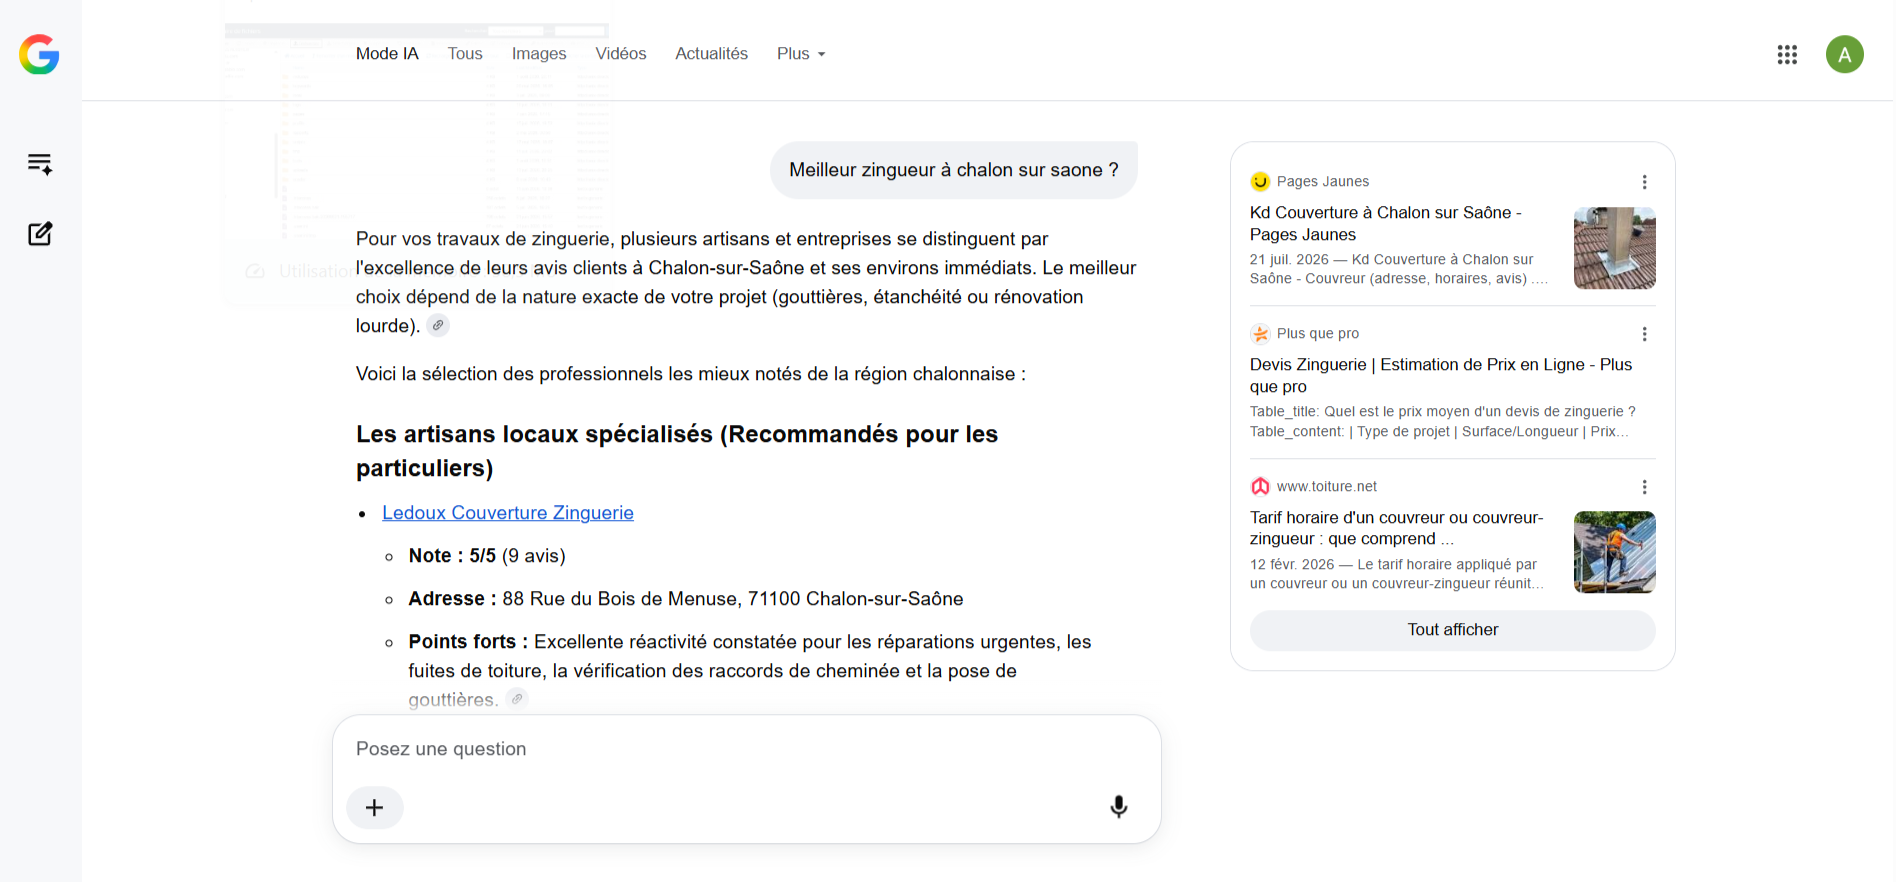
Task: Open the account avatar 'A'
Action: click(1844, 54)
